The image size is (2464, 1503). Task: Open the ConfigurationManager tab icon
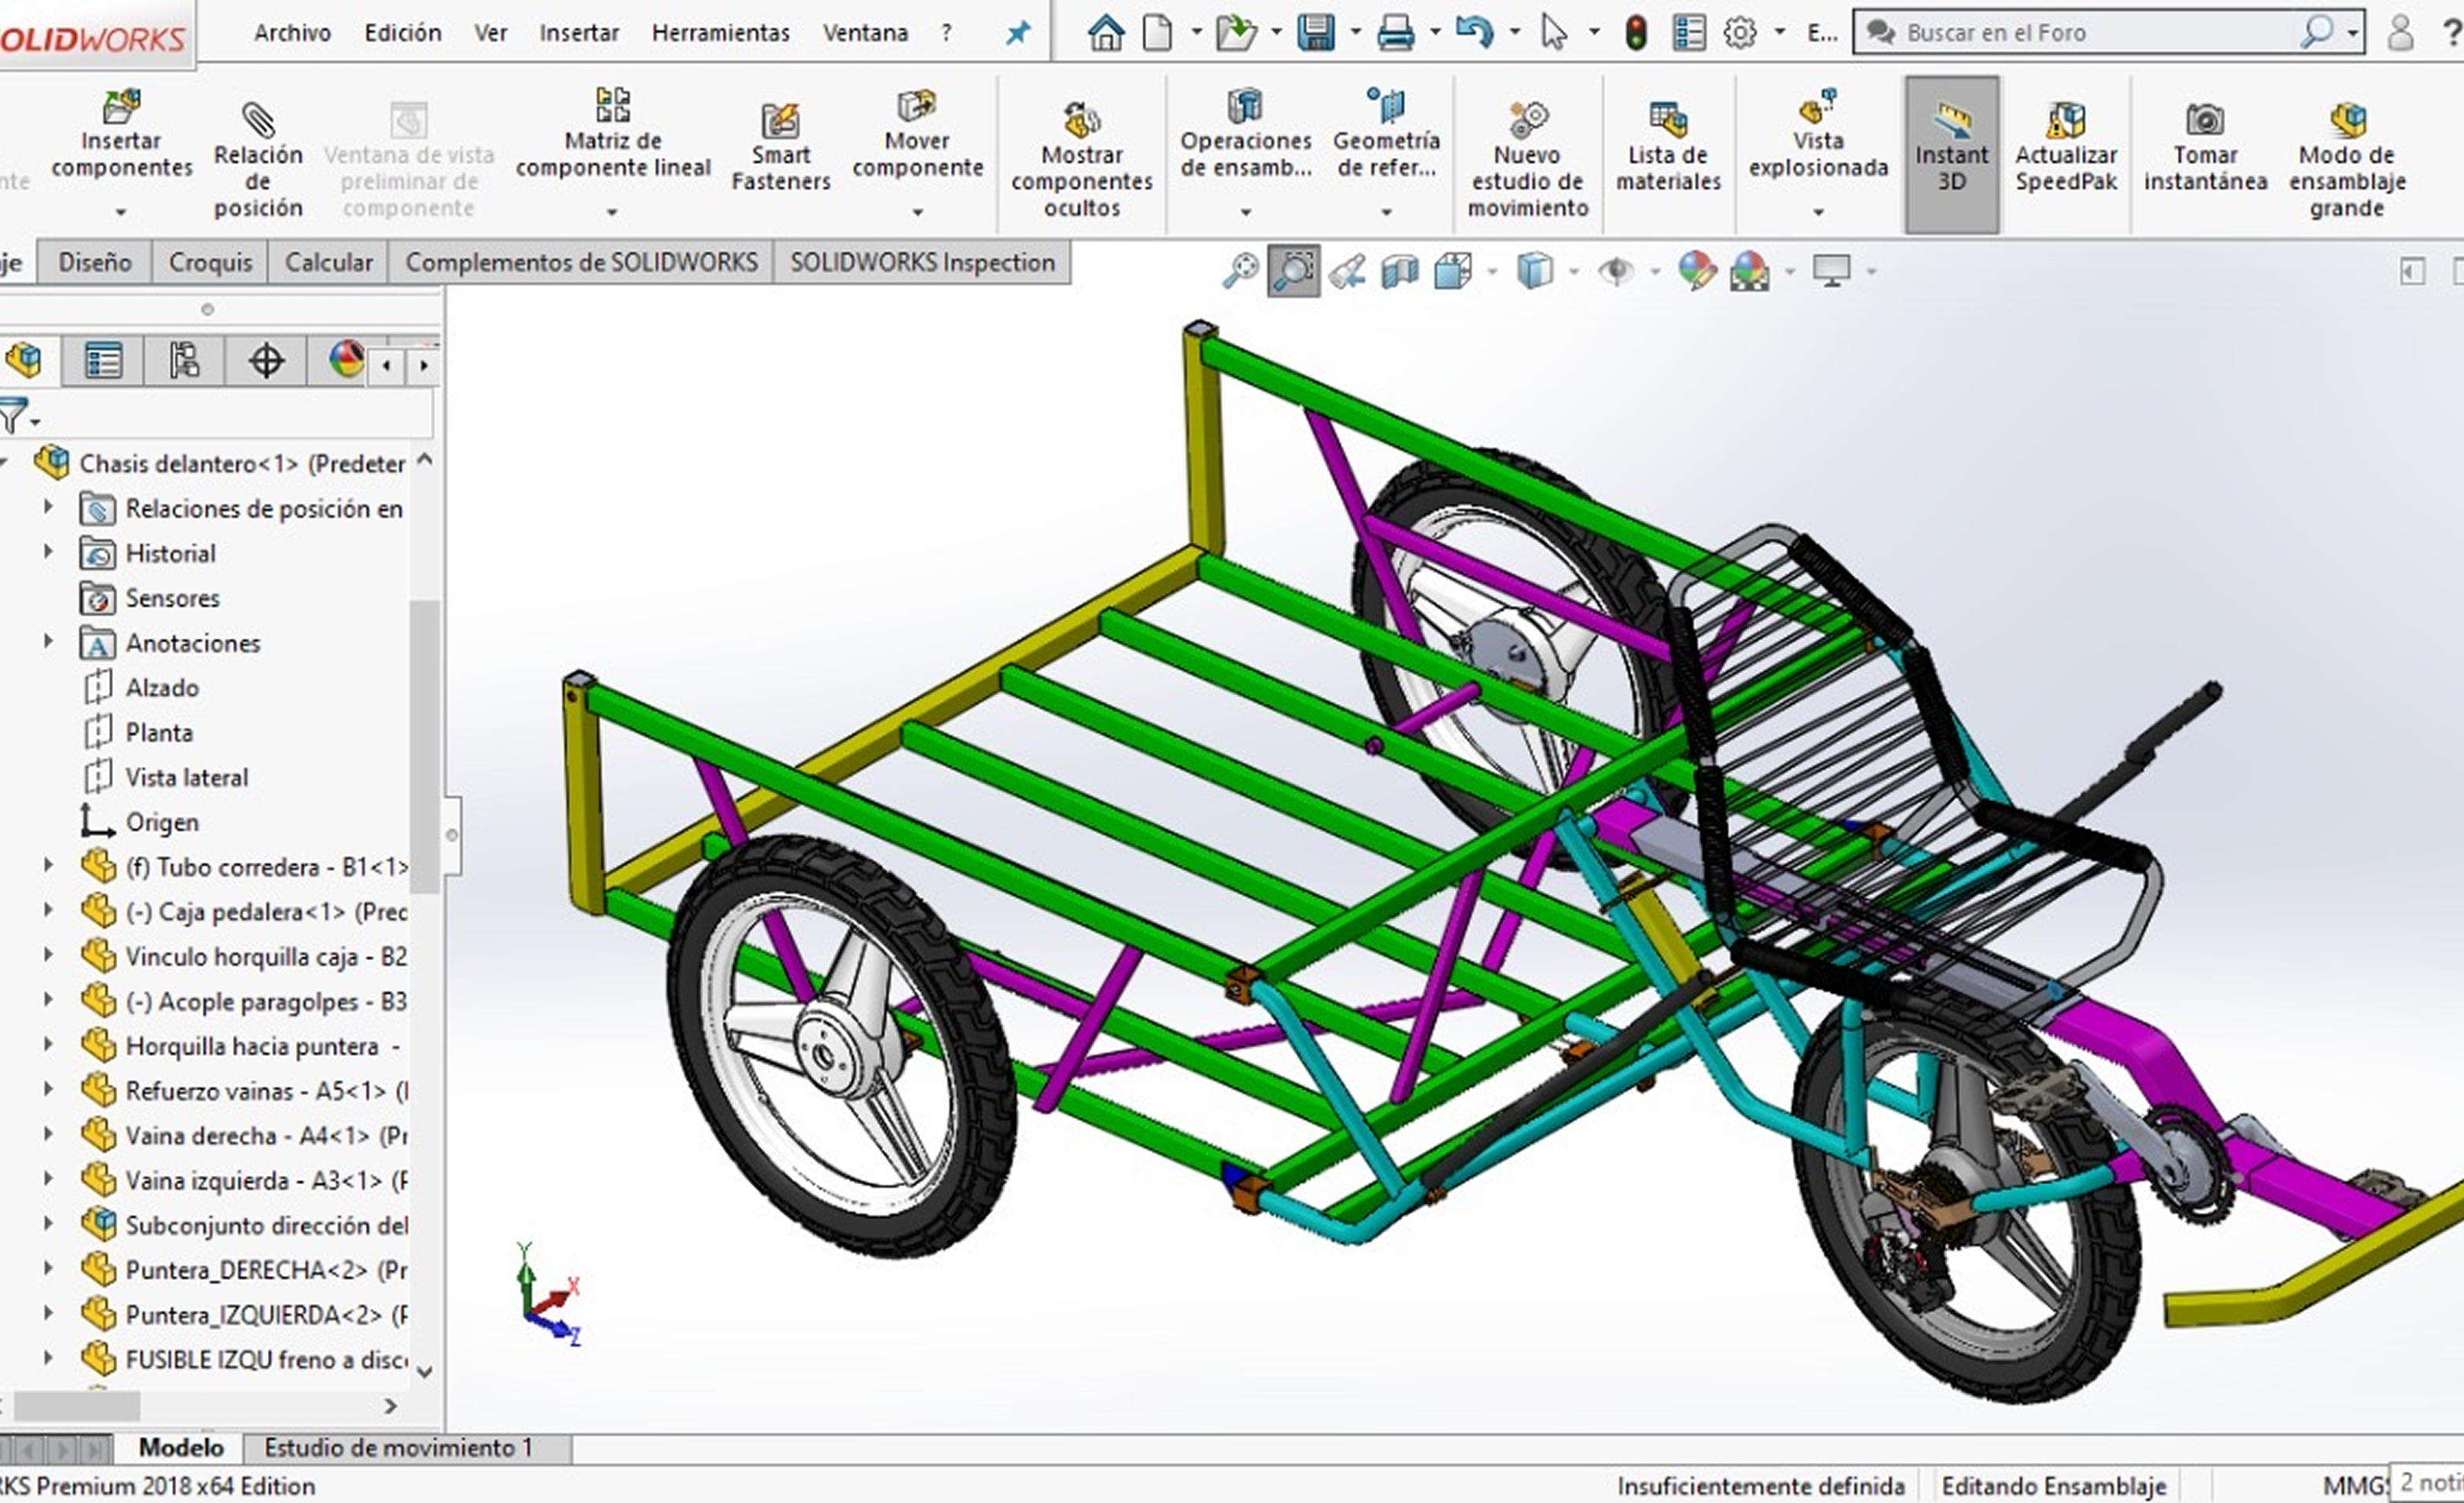tap(184, 361)
